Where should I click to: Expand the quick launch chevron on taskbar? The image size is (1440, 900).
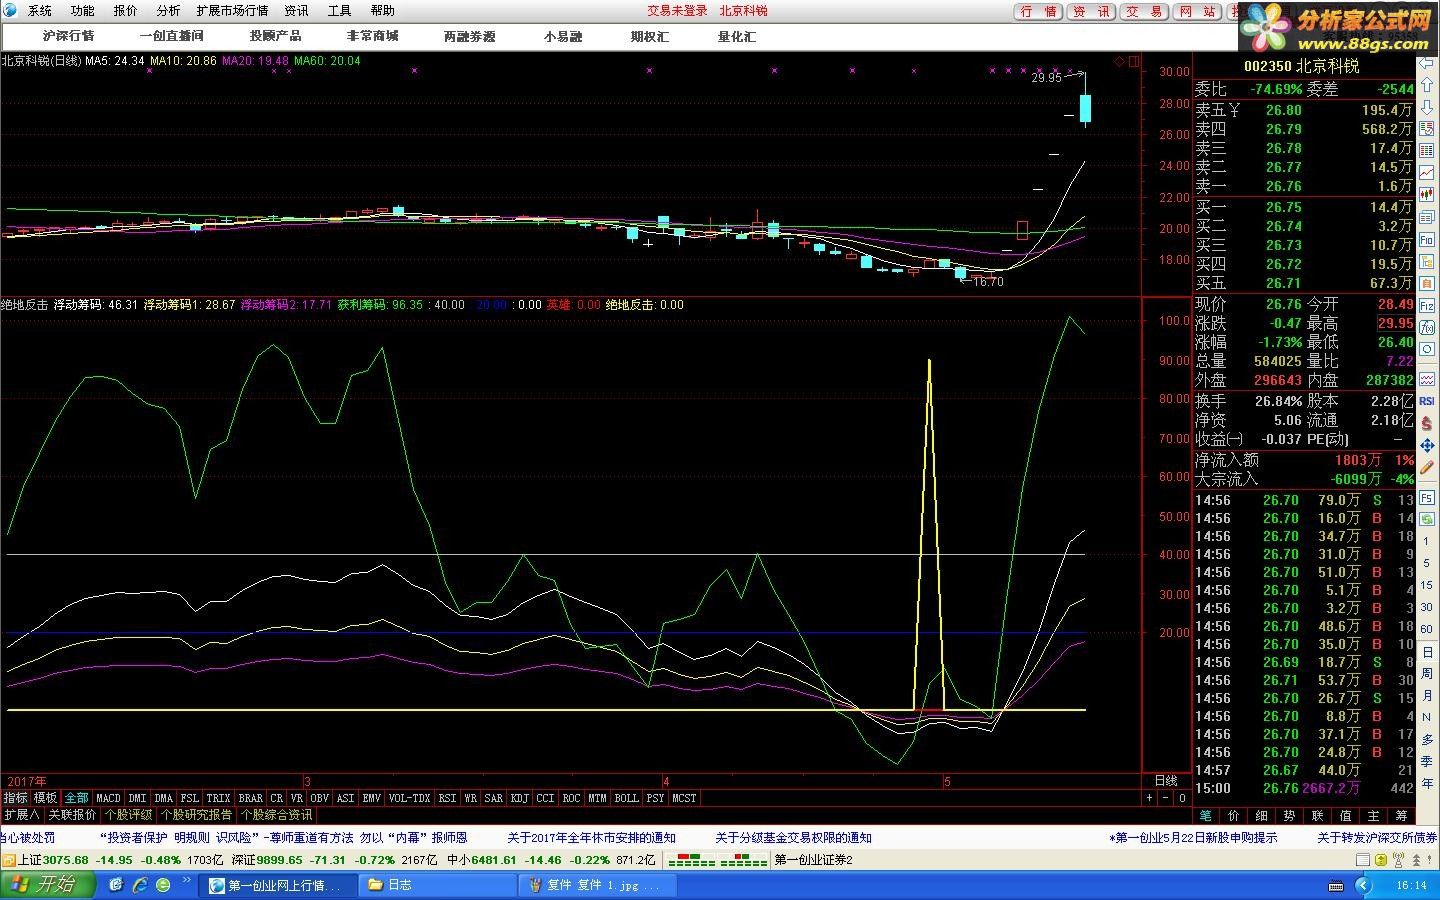pos(186,880)
